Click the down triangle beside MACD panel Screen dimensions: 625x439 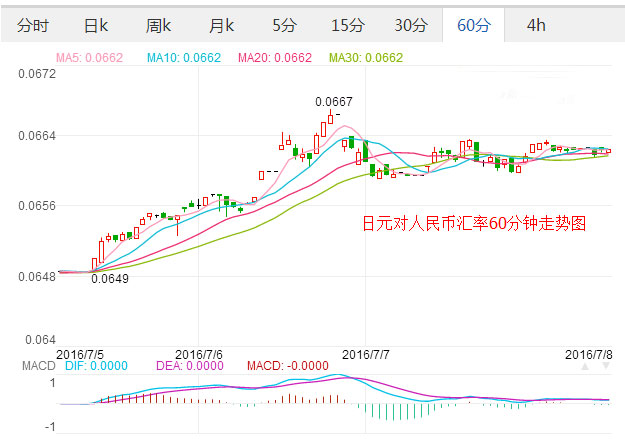pyautogui.click(x=606, y=366)
